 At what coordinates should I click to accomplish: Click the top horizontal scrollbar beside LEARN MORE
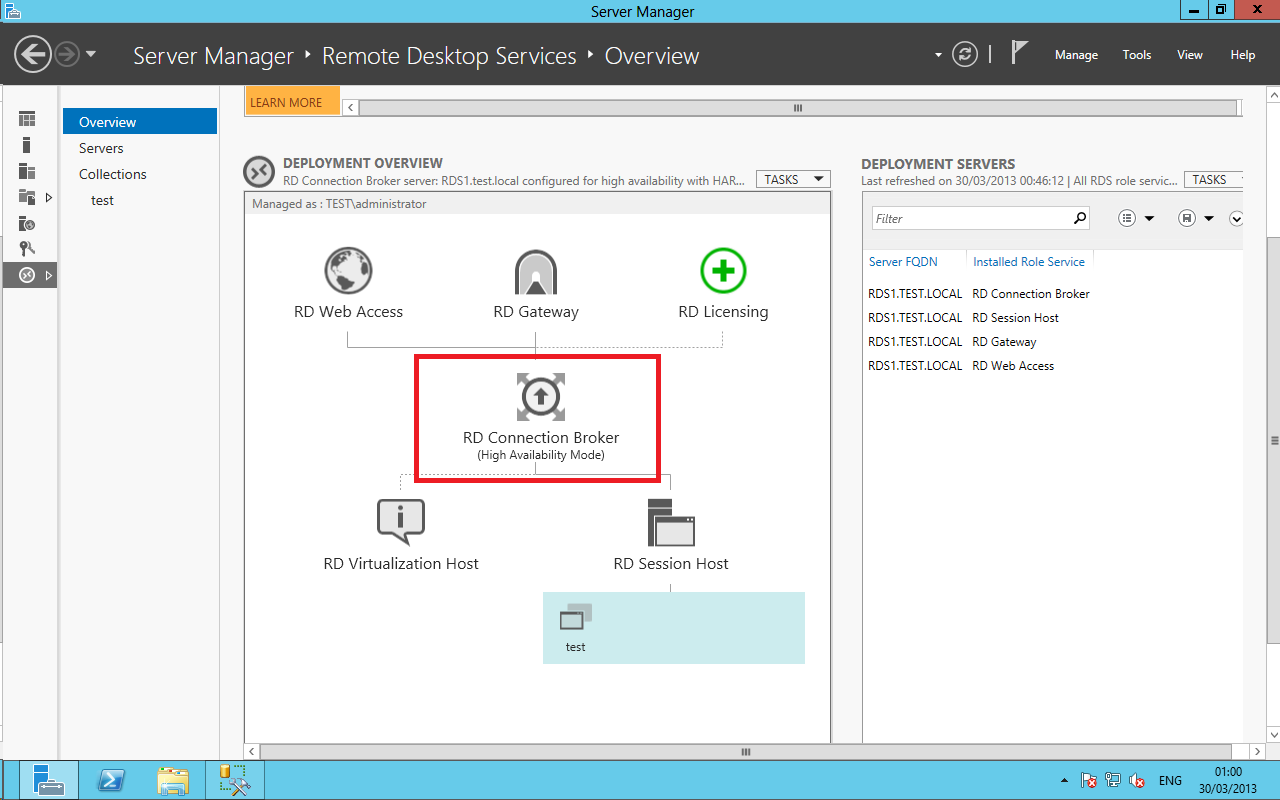pos(797,108)
